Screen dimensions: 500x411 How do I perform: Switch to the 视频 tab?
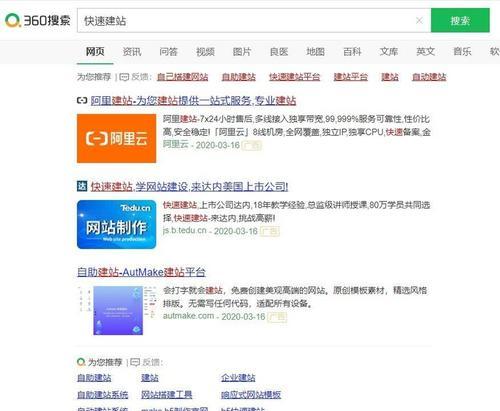point(205,52)
